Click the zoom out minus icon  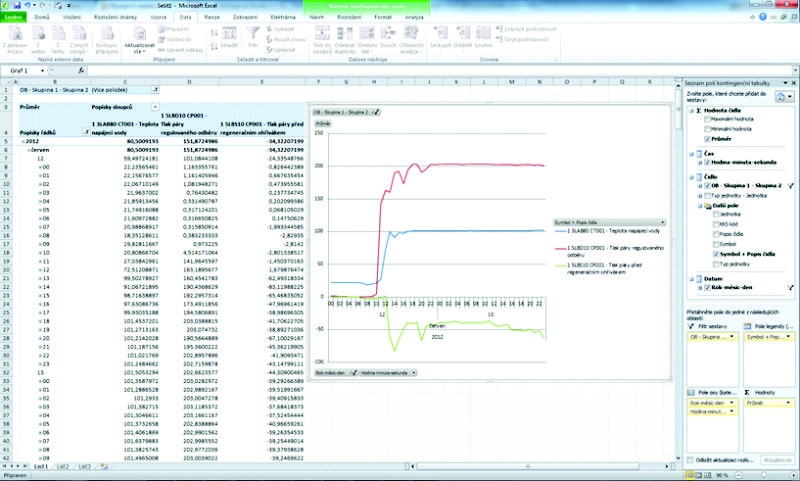coord(736,475)
